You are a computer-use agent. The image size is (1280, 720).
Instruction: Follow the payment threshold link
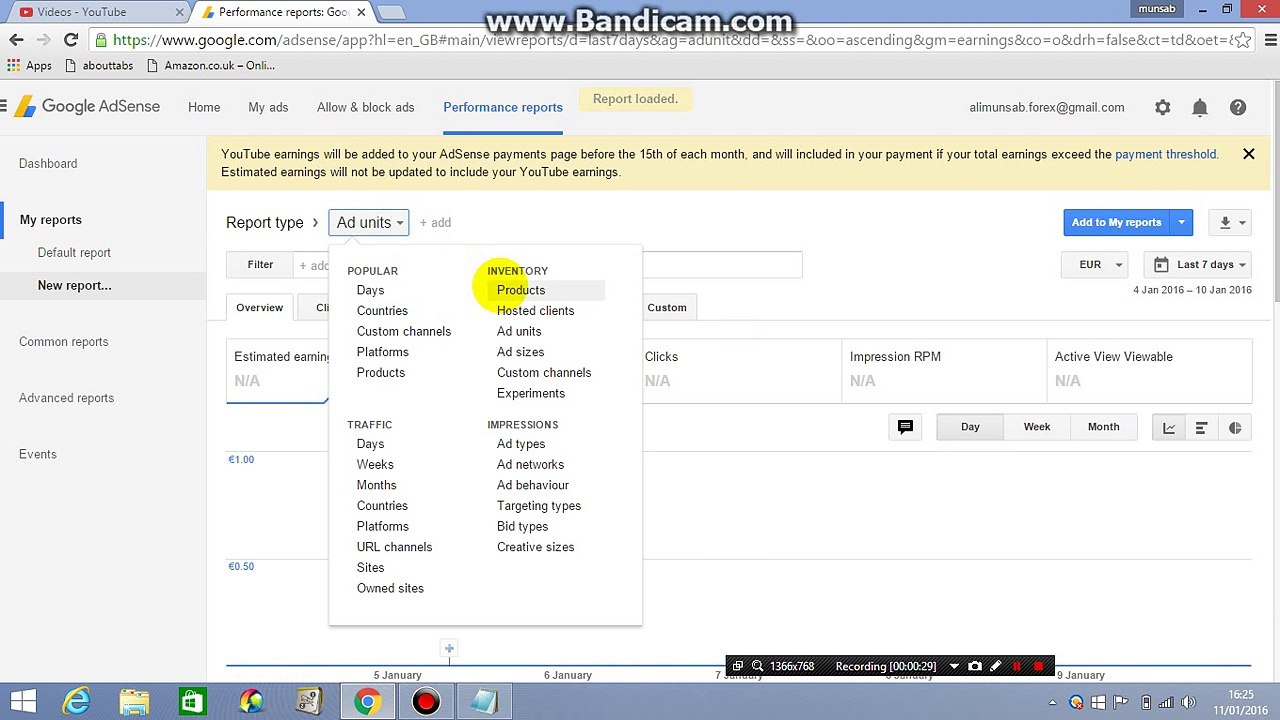tap(1165, 154)
